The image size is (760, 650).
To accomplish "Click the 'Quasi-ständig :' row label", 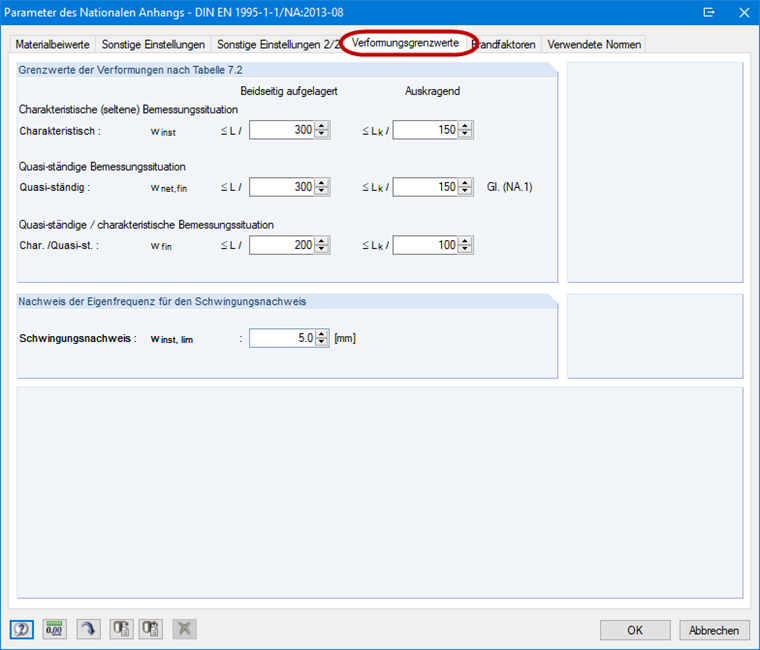I will point(55,187).
